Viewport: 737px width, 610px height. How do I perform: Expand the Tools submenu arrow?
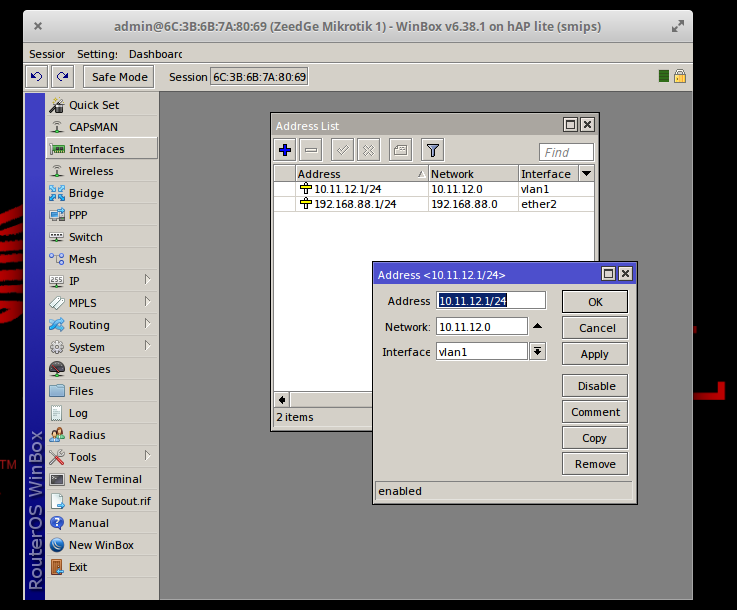[147, 456]
